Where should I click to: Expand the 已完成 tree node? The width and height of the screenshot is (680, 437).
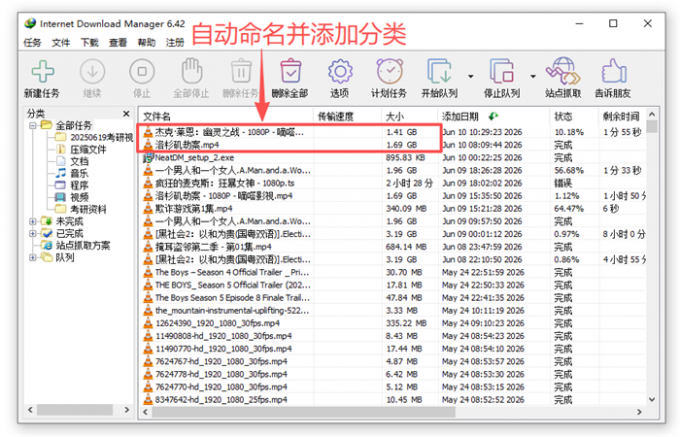(x=33, y=234)
